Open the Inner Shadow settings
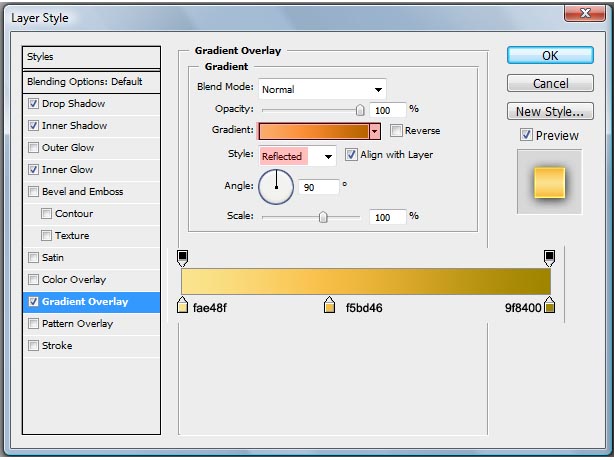Viewport: 615px width, 460px height. [75, 125]
